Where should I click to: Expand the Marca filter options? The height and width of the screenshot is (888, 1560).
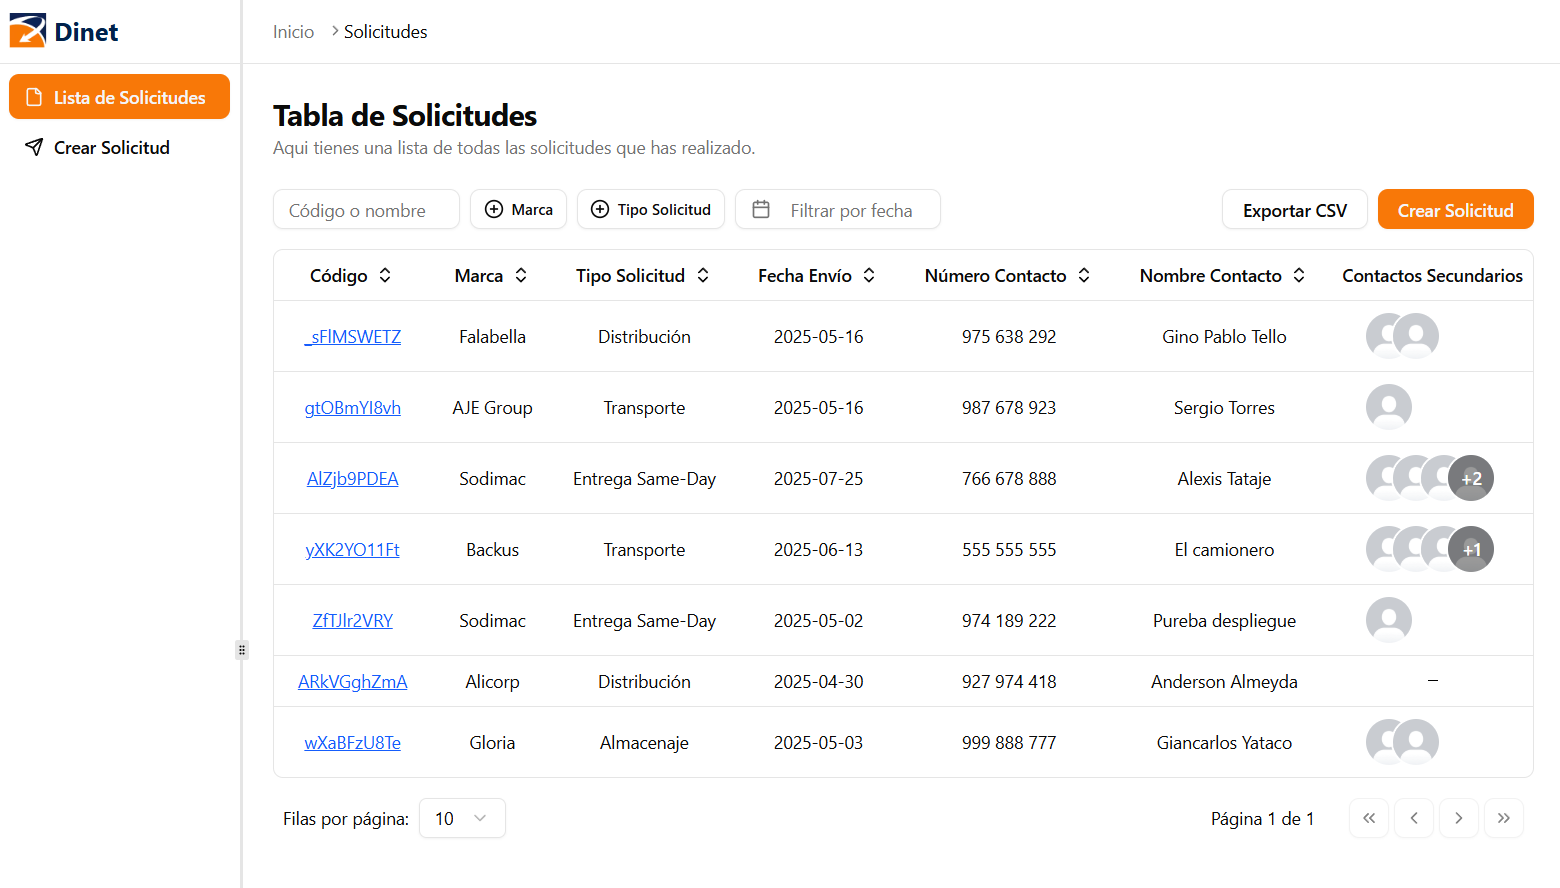(x=518, y=209)
